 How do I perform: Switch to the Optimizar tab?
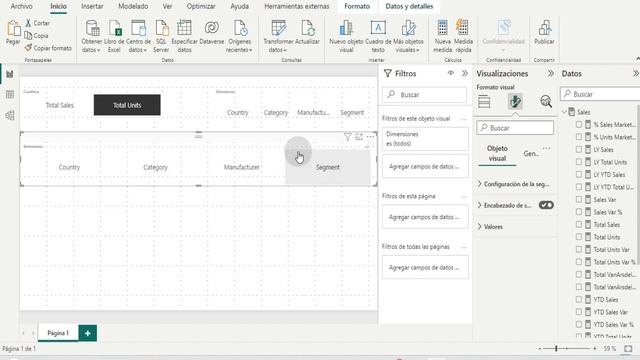pos(201,6)
